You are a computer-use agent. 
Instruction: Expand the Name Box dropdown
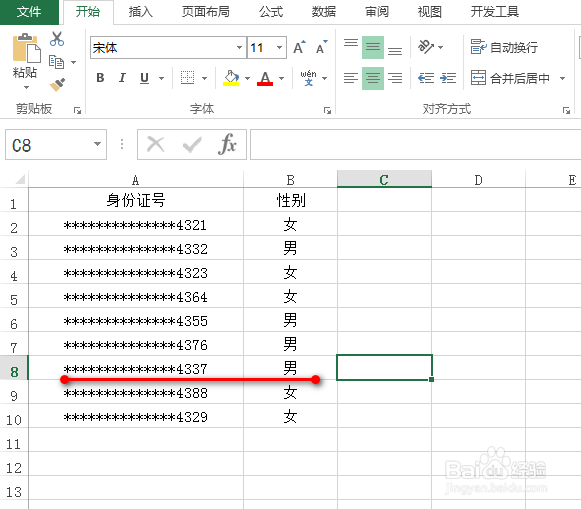click(97, 144)
